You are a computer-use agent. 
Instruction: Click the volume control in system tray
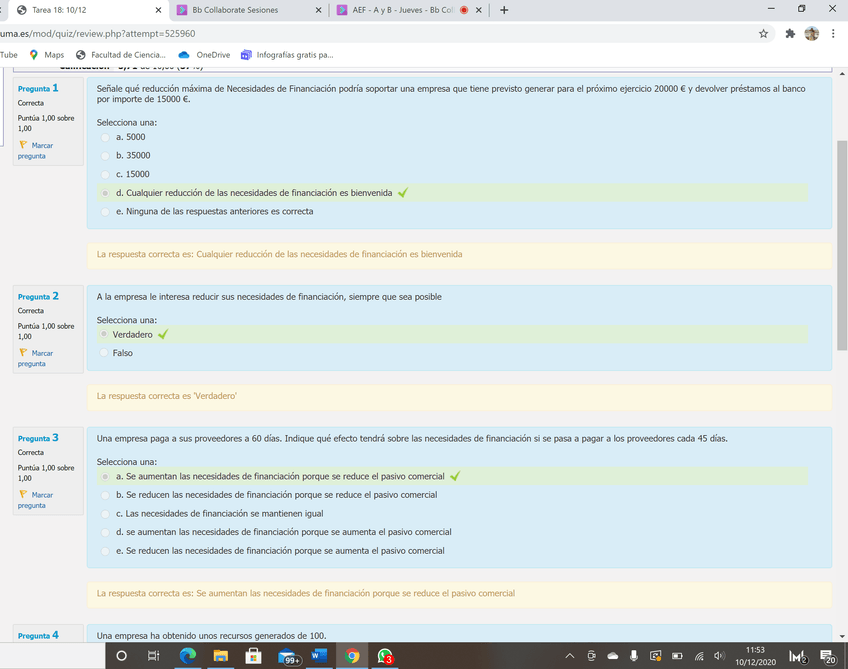click(719, 656)
